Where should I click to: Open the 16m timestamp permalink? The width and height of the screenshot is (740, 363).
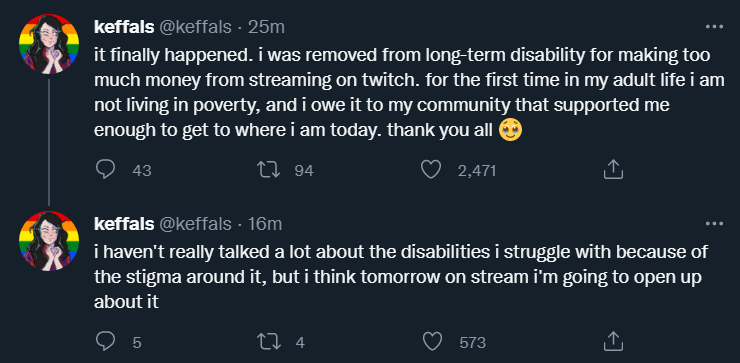[264, 224]
